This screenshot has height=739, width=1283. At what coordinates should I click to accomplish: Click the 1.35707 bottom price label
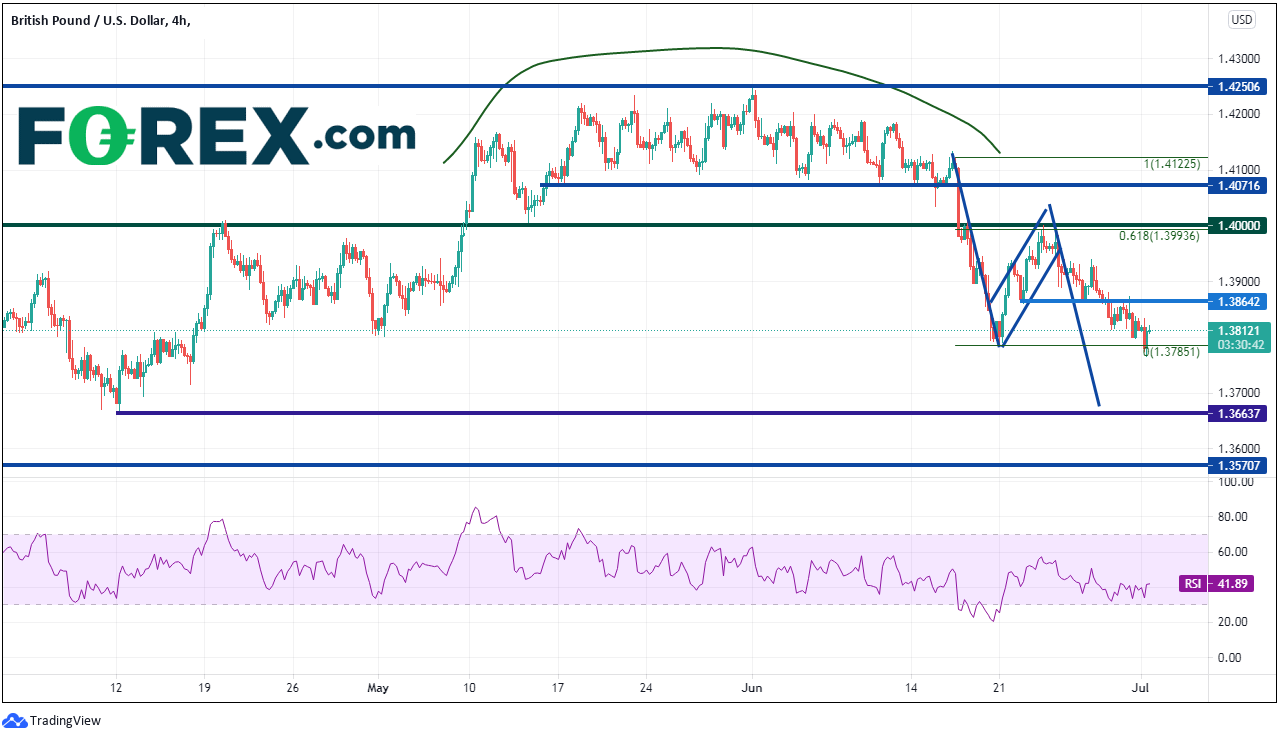coord(1238,465)
